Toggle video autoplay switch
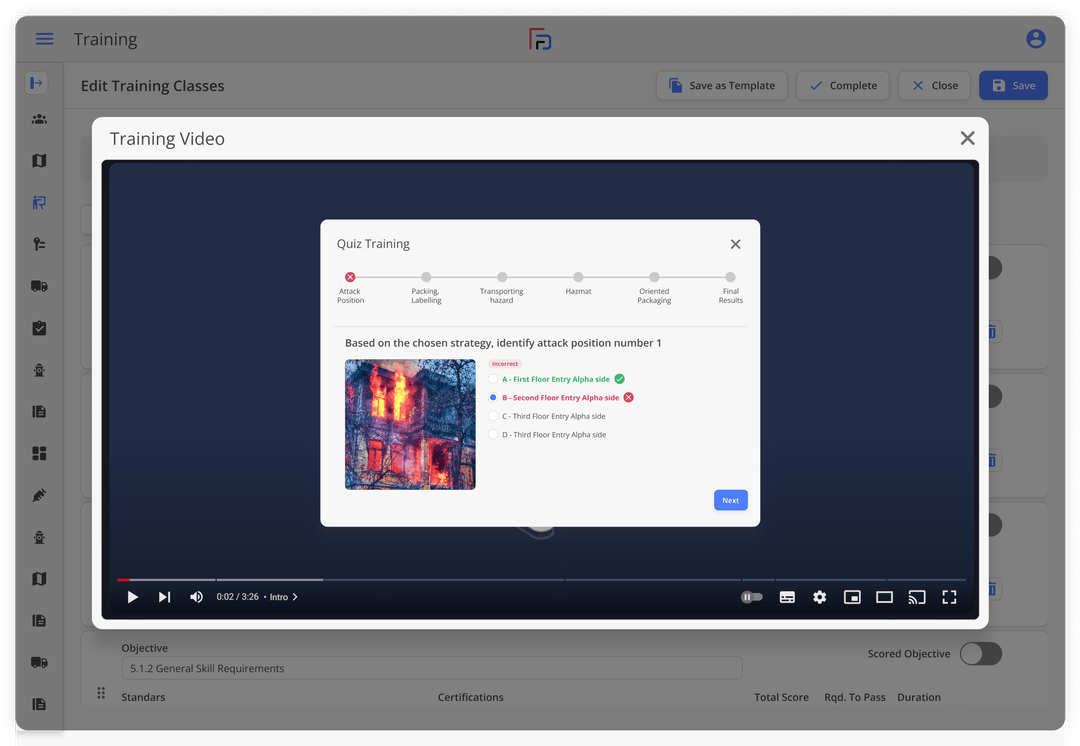 tap(751, 597)
